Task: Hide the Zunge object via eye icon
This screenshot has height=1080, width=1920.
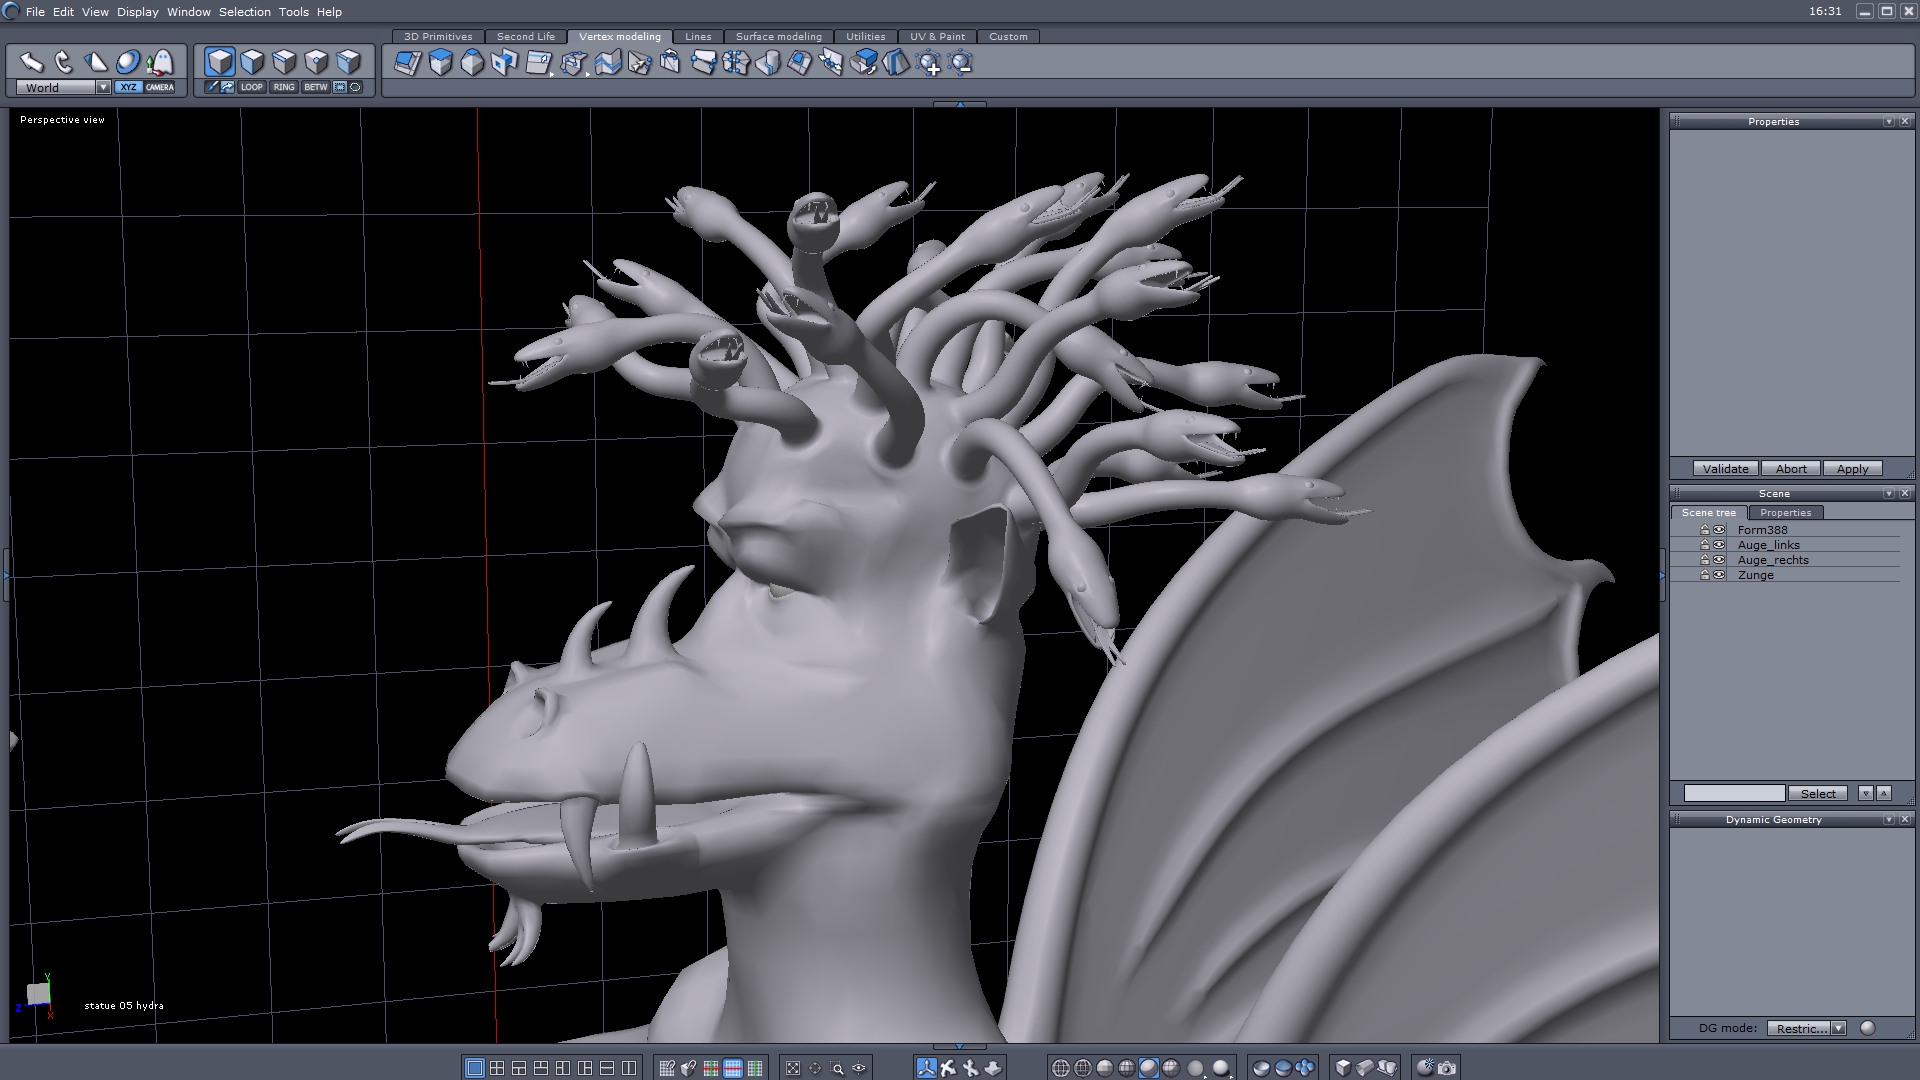Action: pyautogui.click(x=1719, y=575)
